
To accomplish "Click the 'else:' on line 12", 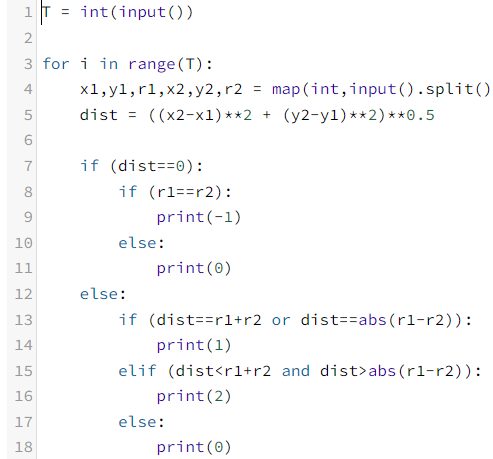I will [103, 294].
